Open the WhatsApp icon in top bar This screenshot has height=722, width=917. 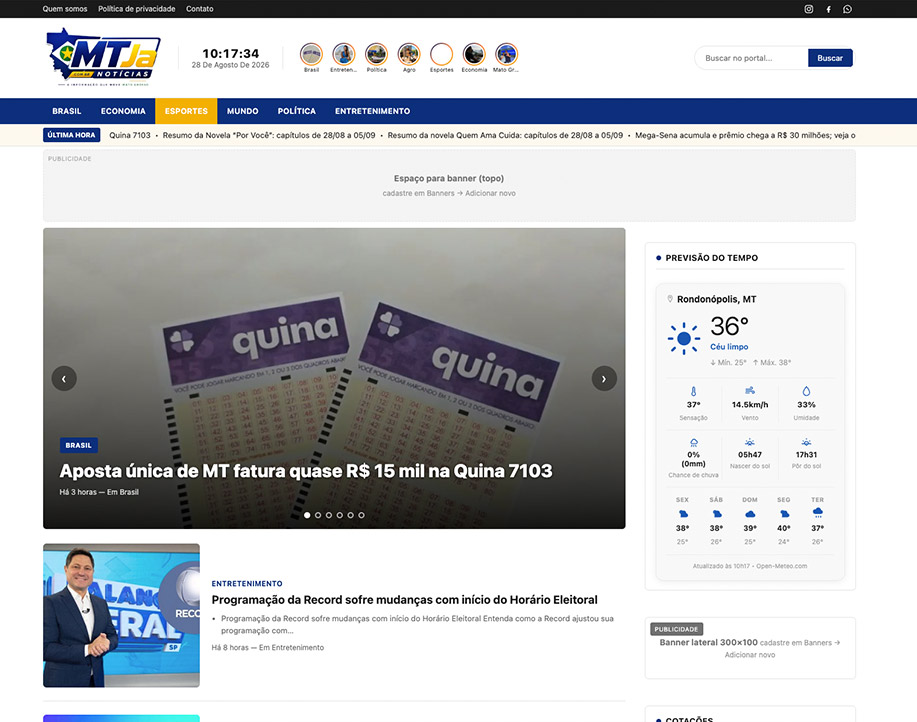pos(847,9)
